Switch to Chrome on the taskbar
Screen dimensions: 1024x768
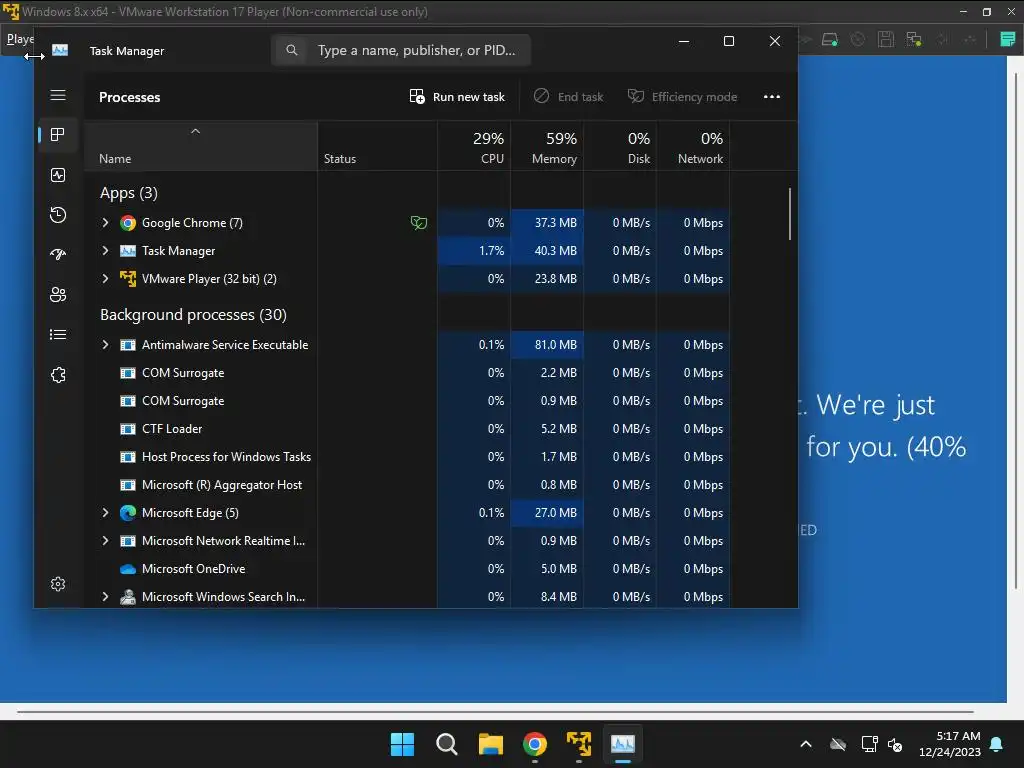coord(535,744)
